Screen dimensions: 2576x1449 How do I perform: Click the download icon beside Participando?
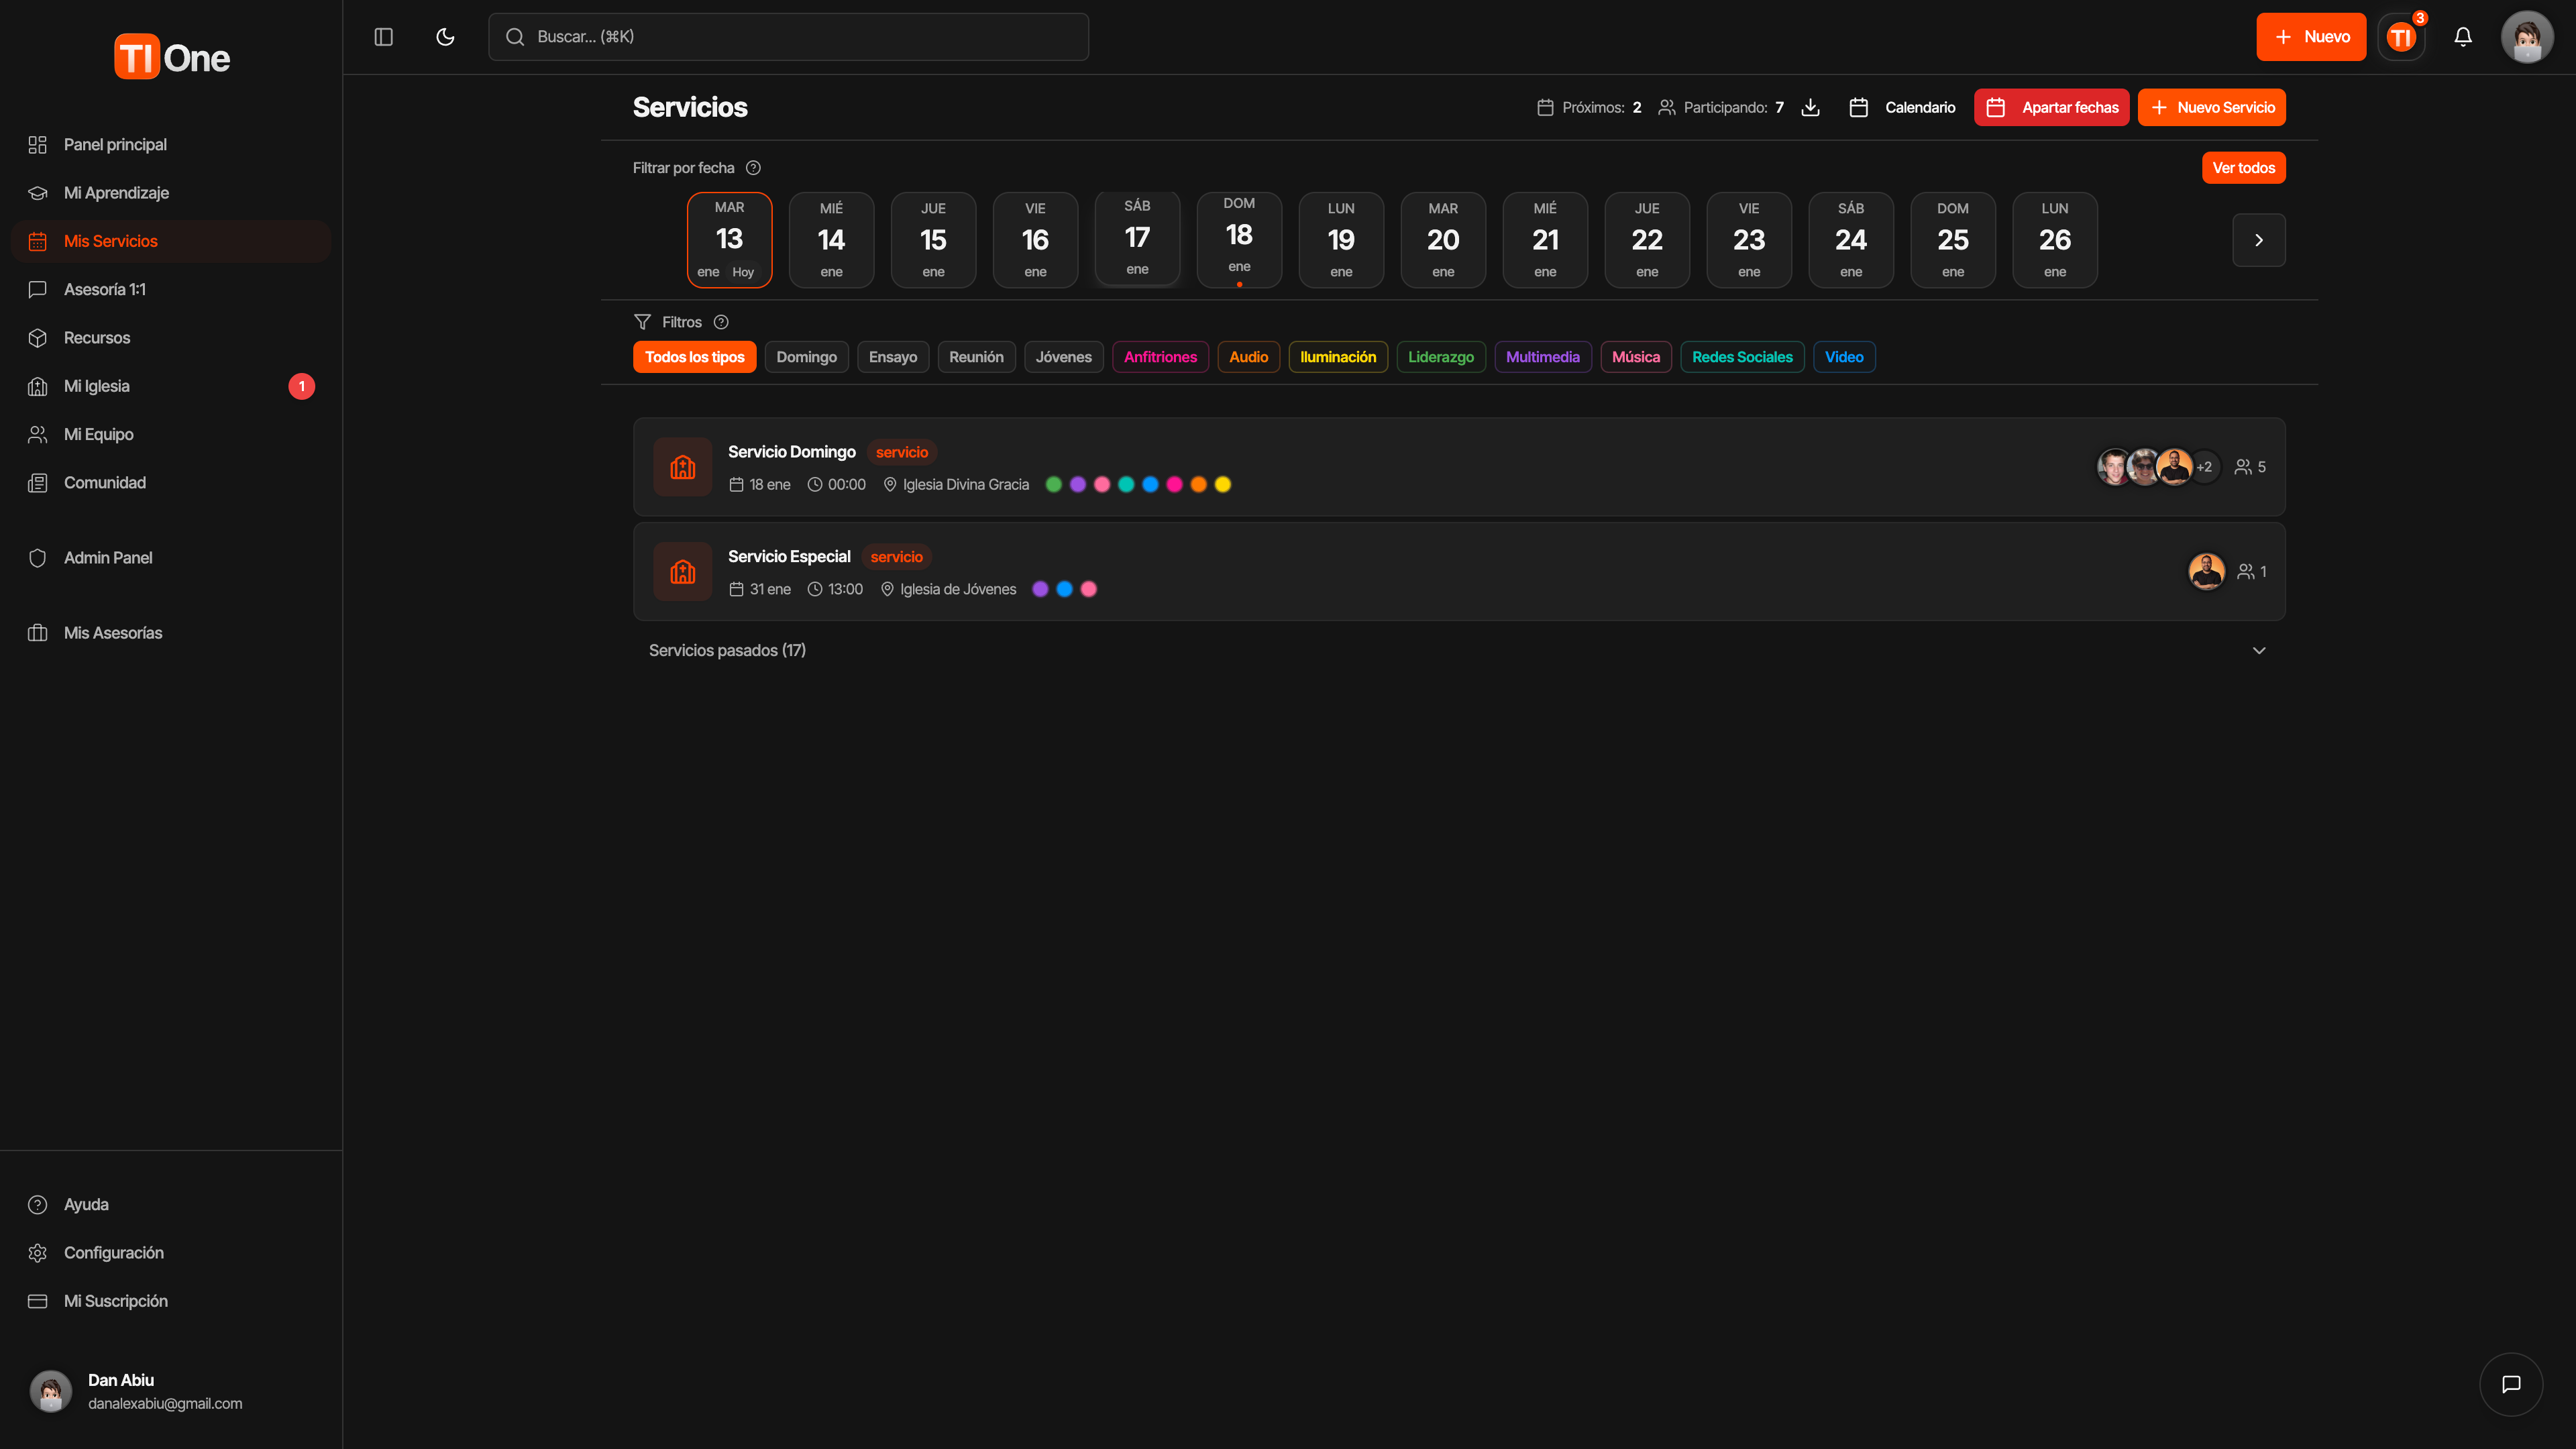point(1810,107)
